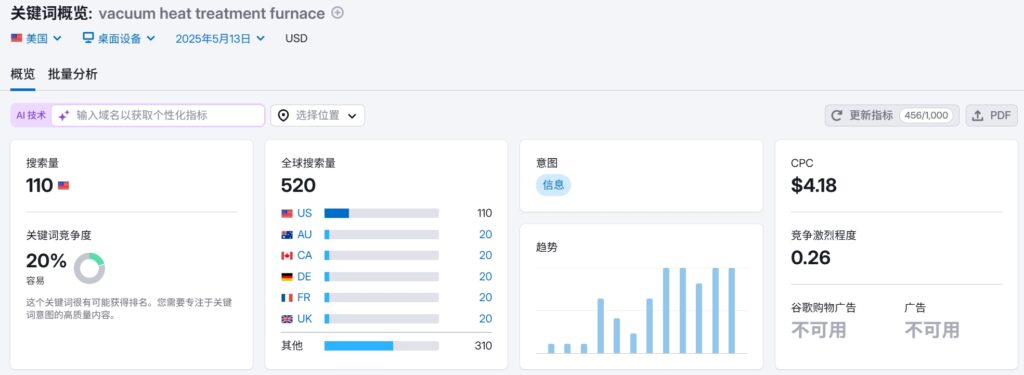The height and width of the screenshot is (375, 1024).
Task: Click the CA volume value 20
Action: [x=485, y=255]
